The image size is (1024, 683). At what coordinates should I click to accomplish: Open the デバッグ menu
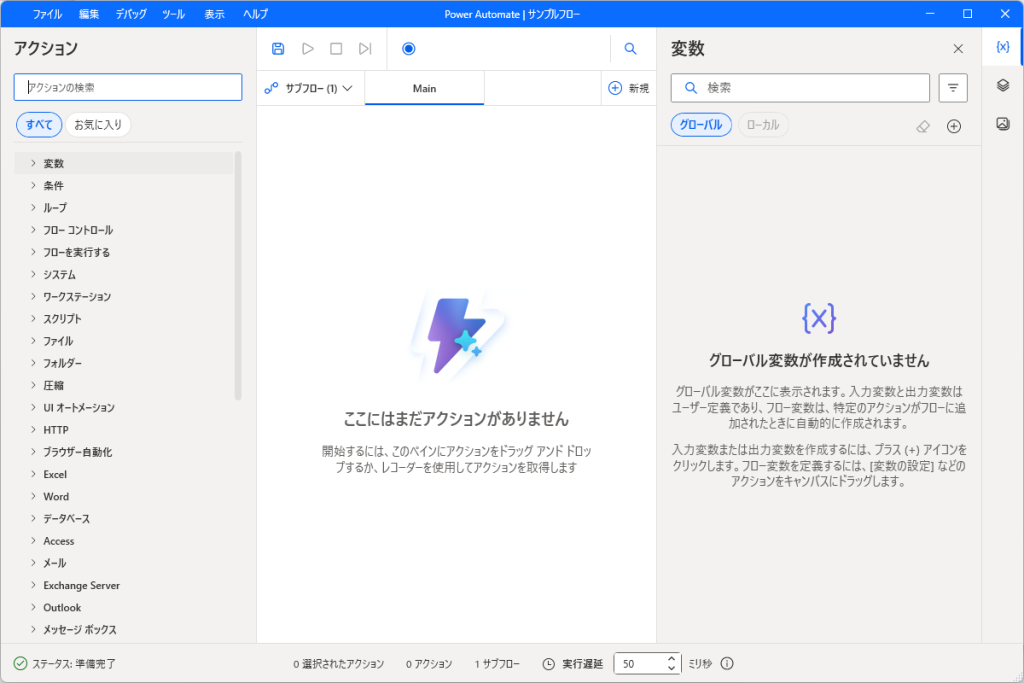[131, 14]
